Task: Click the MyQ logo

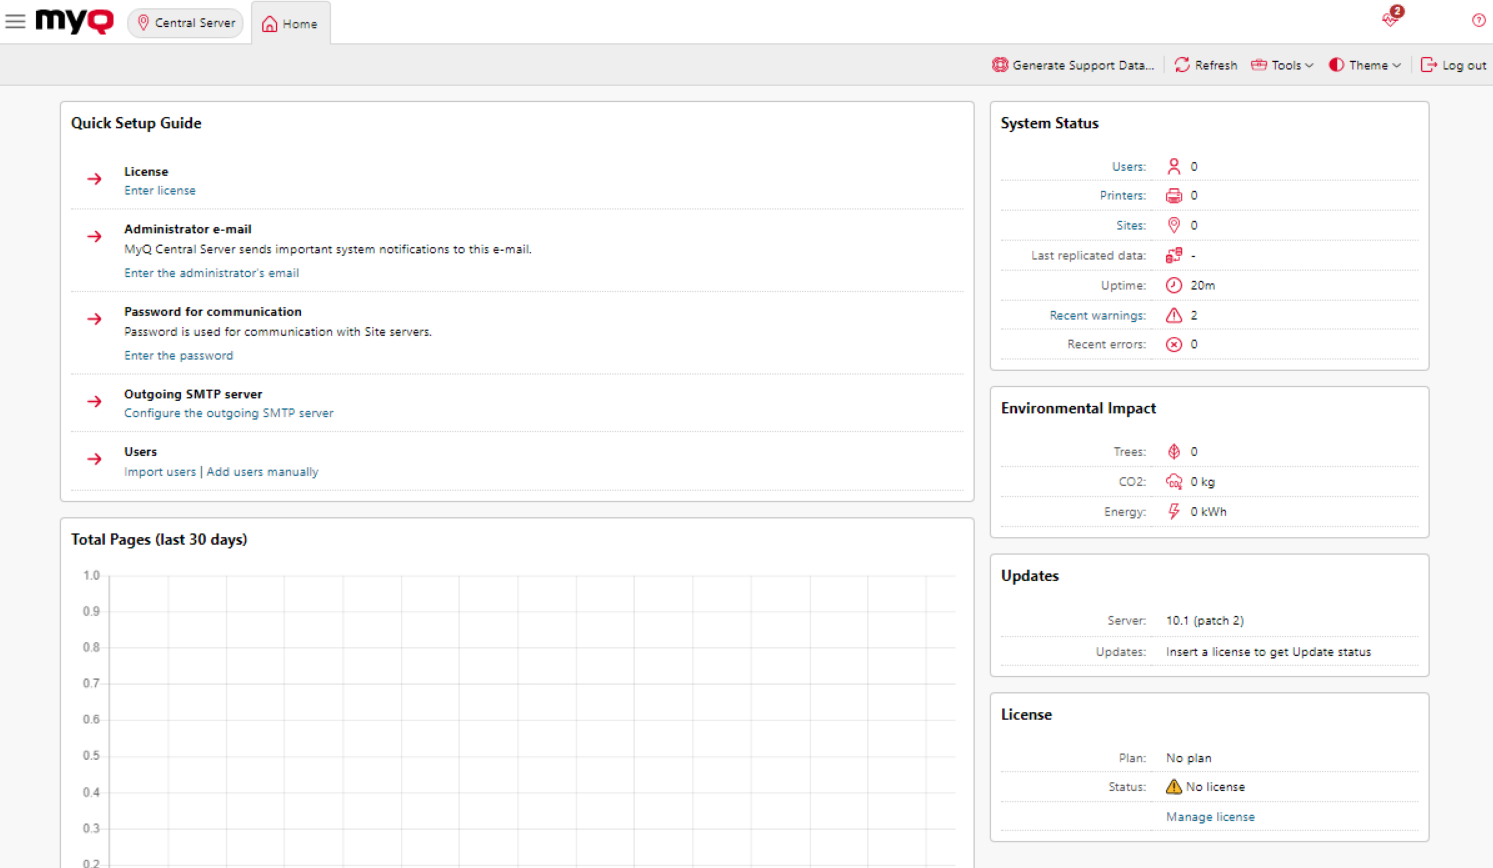Action: point(73,21)
